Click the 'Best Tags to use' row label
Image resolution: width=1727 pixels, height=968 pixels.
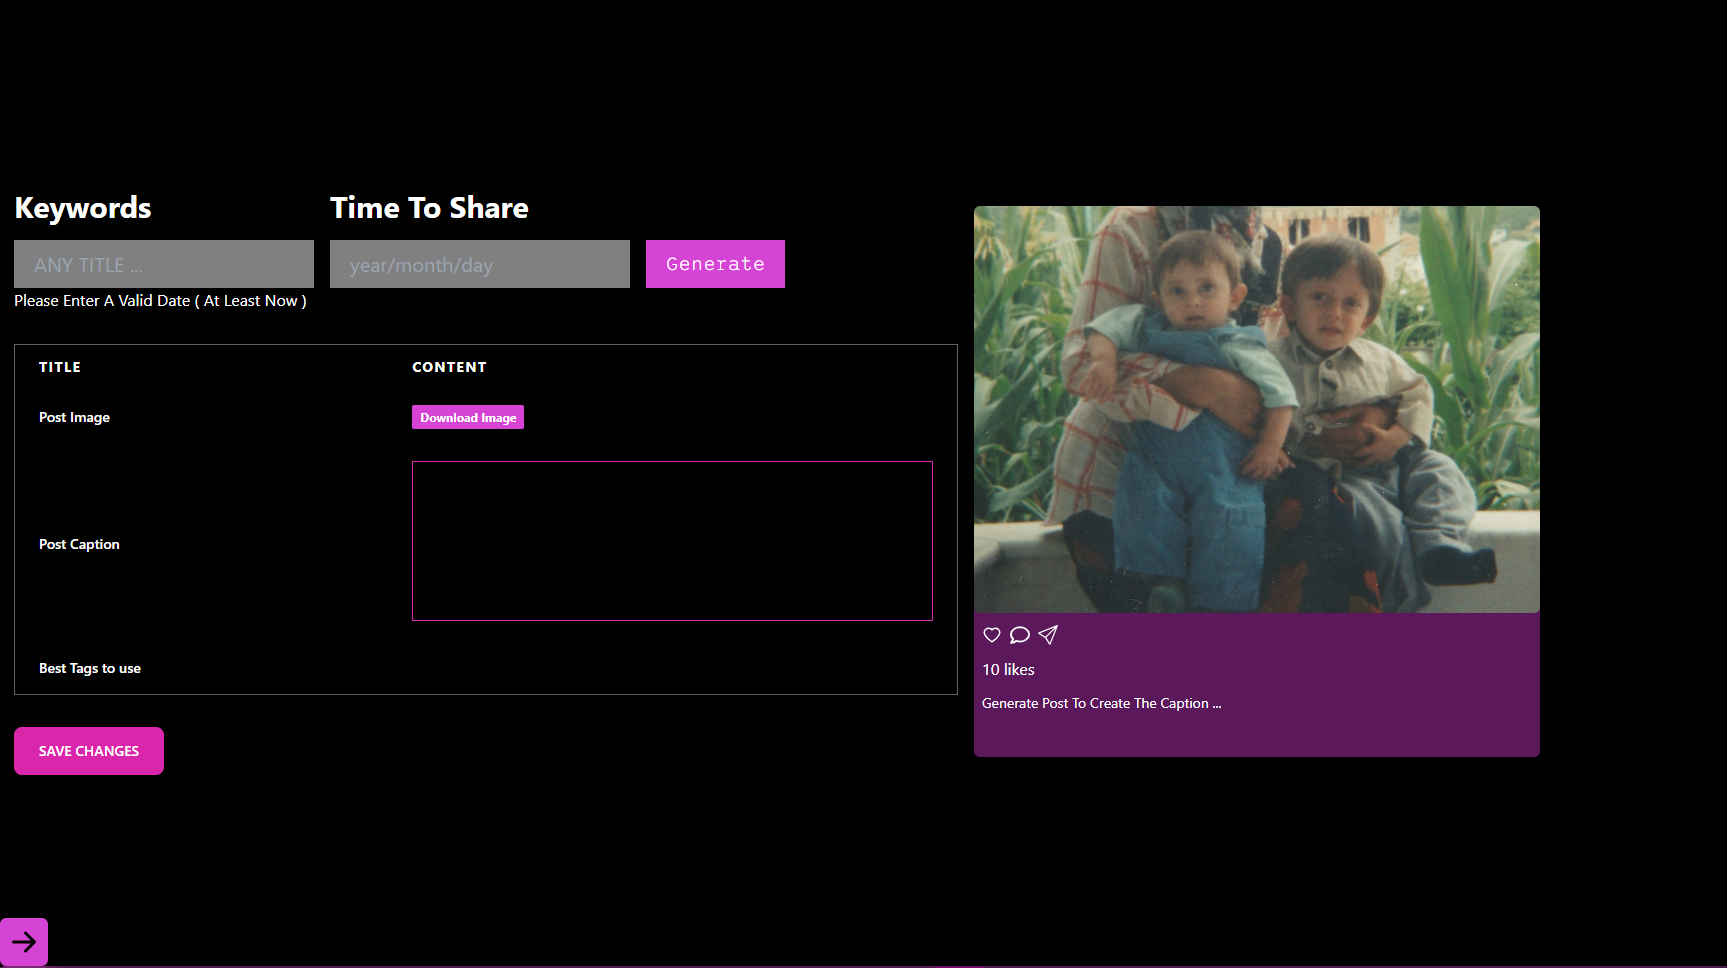[90, 668]
